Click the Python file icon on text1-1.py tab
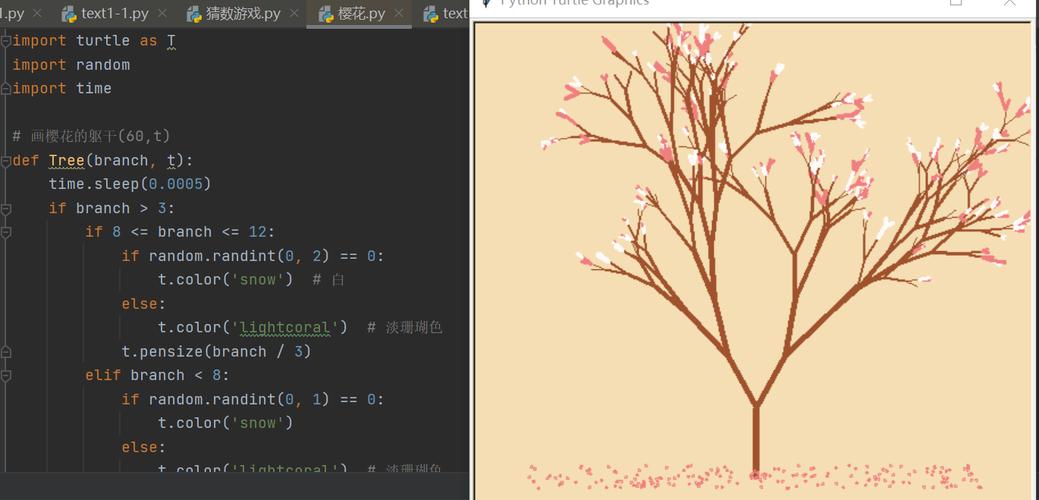This screenshot has width=1039, height=500. tap(68, 13)
